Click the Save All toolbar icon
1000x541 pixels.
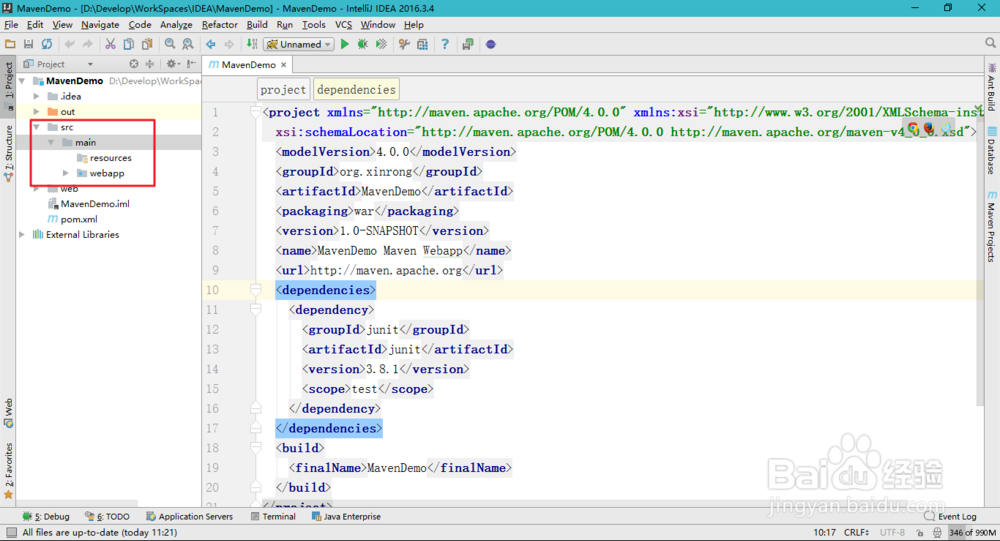click(x=28, y=44)
